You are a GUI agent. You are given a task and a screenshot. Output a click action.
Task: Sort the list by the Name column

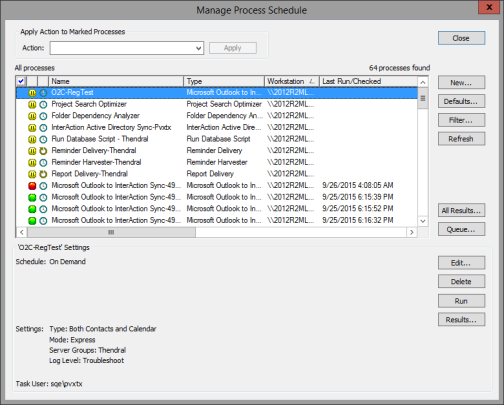(x=116, y=81)
